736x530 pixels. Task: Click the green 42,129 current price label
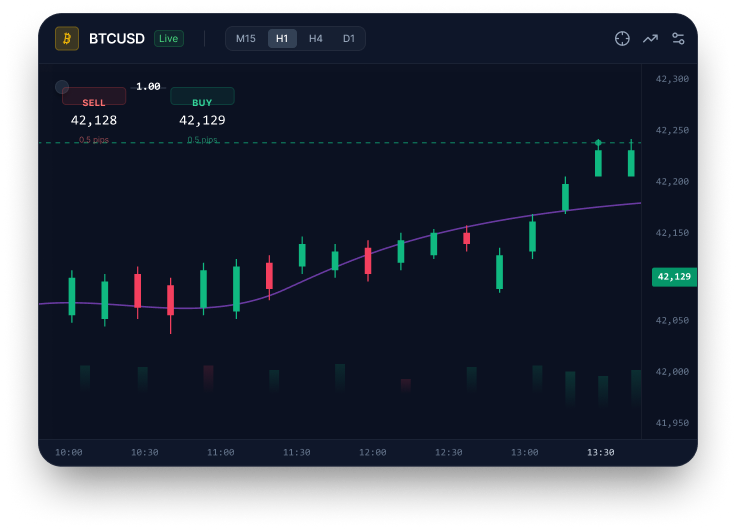[674, 277]
